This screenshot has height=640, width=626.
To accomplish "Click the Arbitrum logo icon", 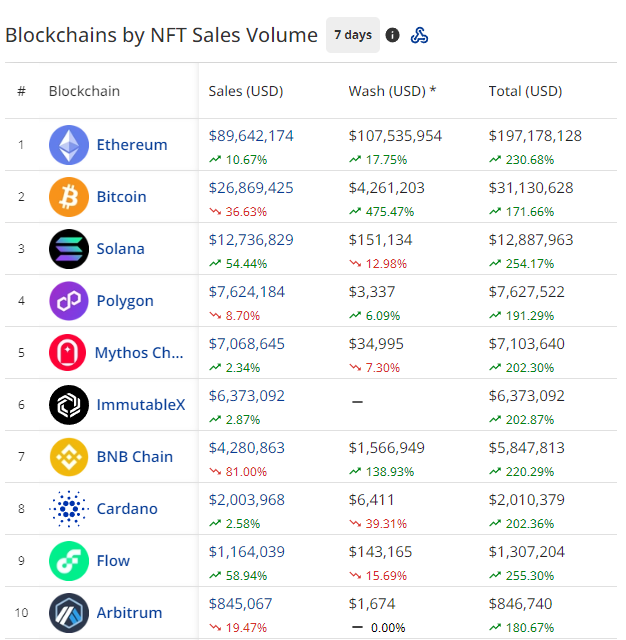I will point(69,613).
